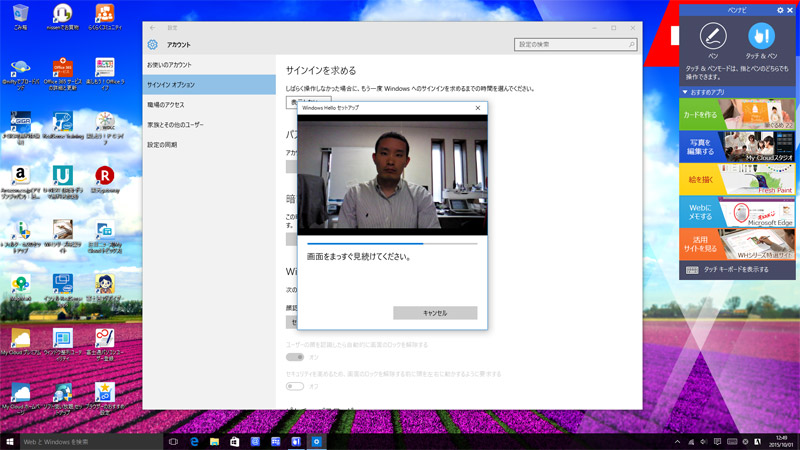
Task: Click the Windows Hello setup progress bar
Action: tap(391, 242)
